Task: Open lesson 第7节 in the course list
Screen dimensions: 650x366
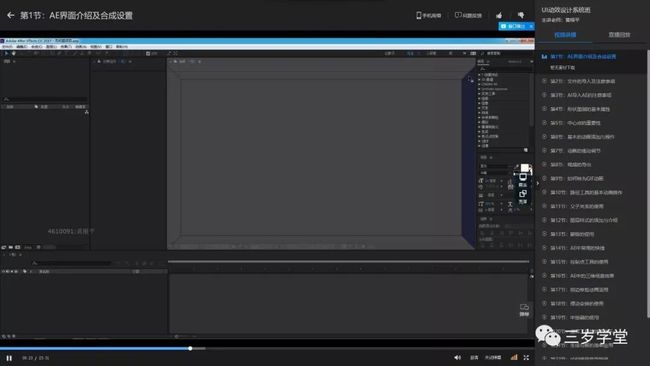Action: pyautogui.click(x=575, y=151)
